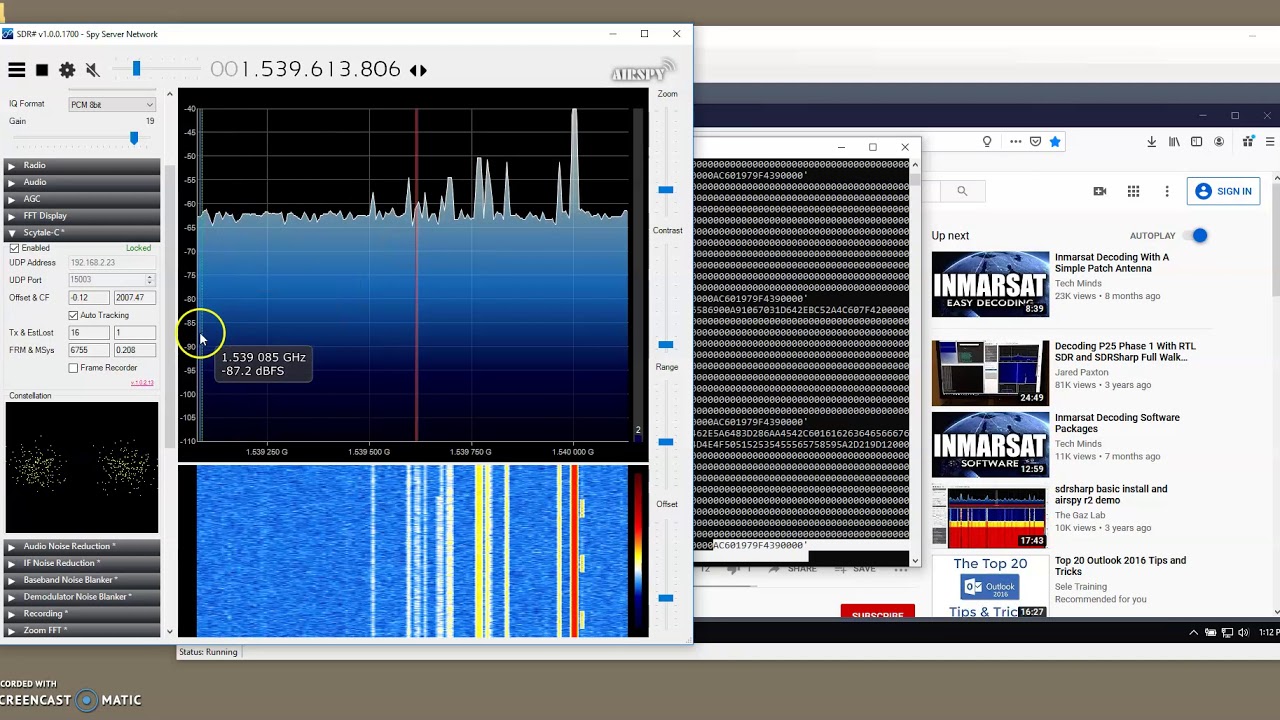Enable the Frame Recorder checkbox
The width and height of the screenshot is (1280, 720).
(73, 368)
